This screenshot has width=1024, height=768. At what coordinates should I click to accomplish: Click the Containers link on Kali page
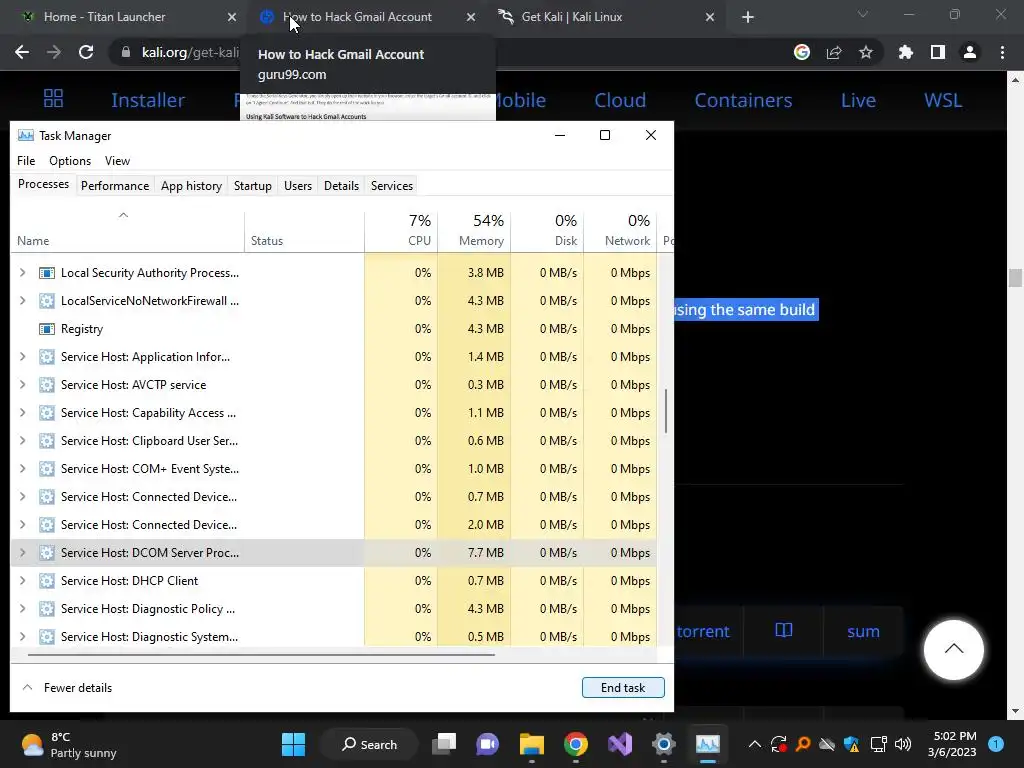tap(743, 100)
